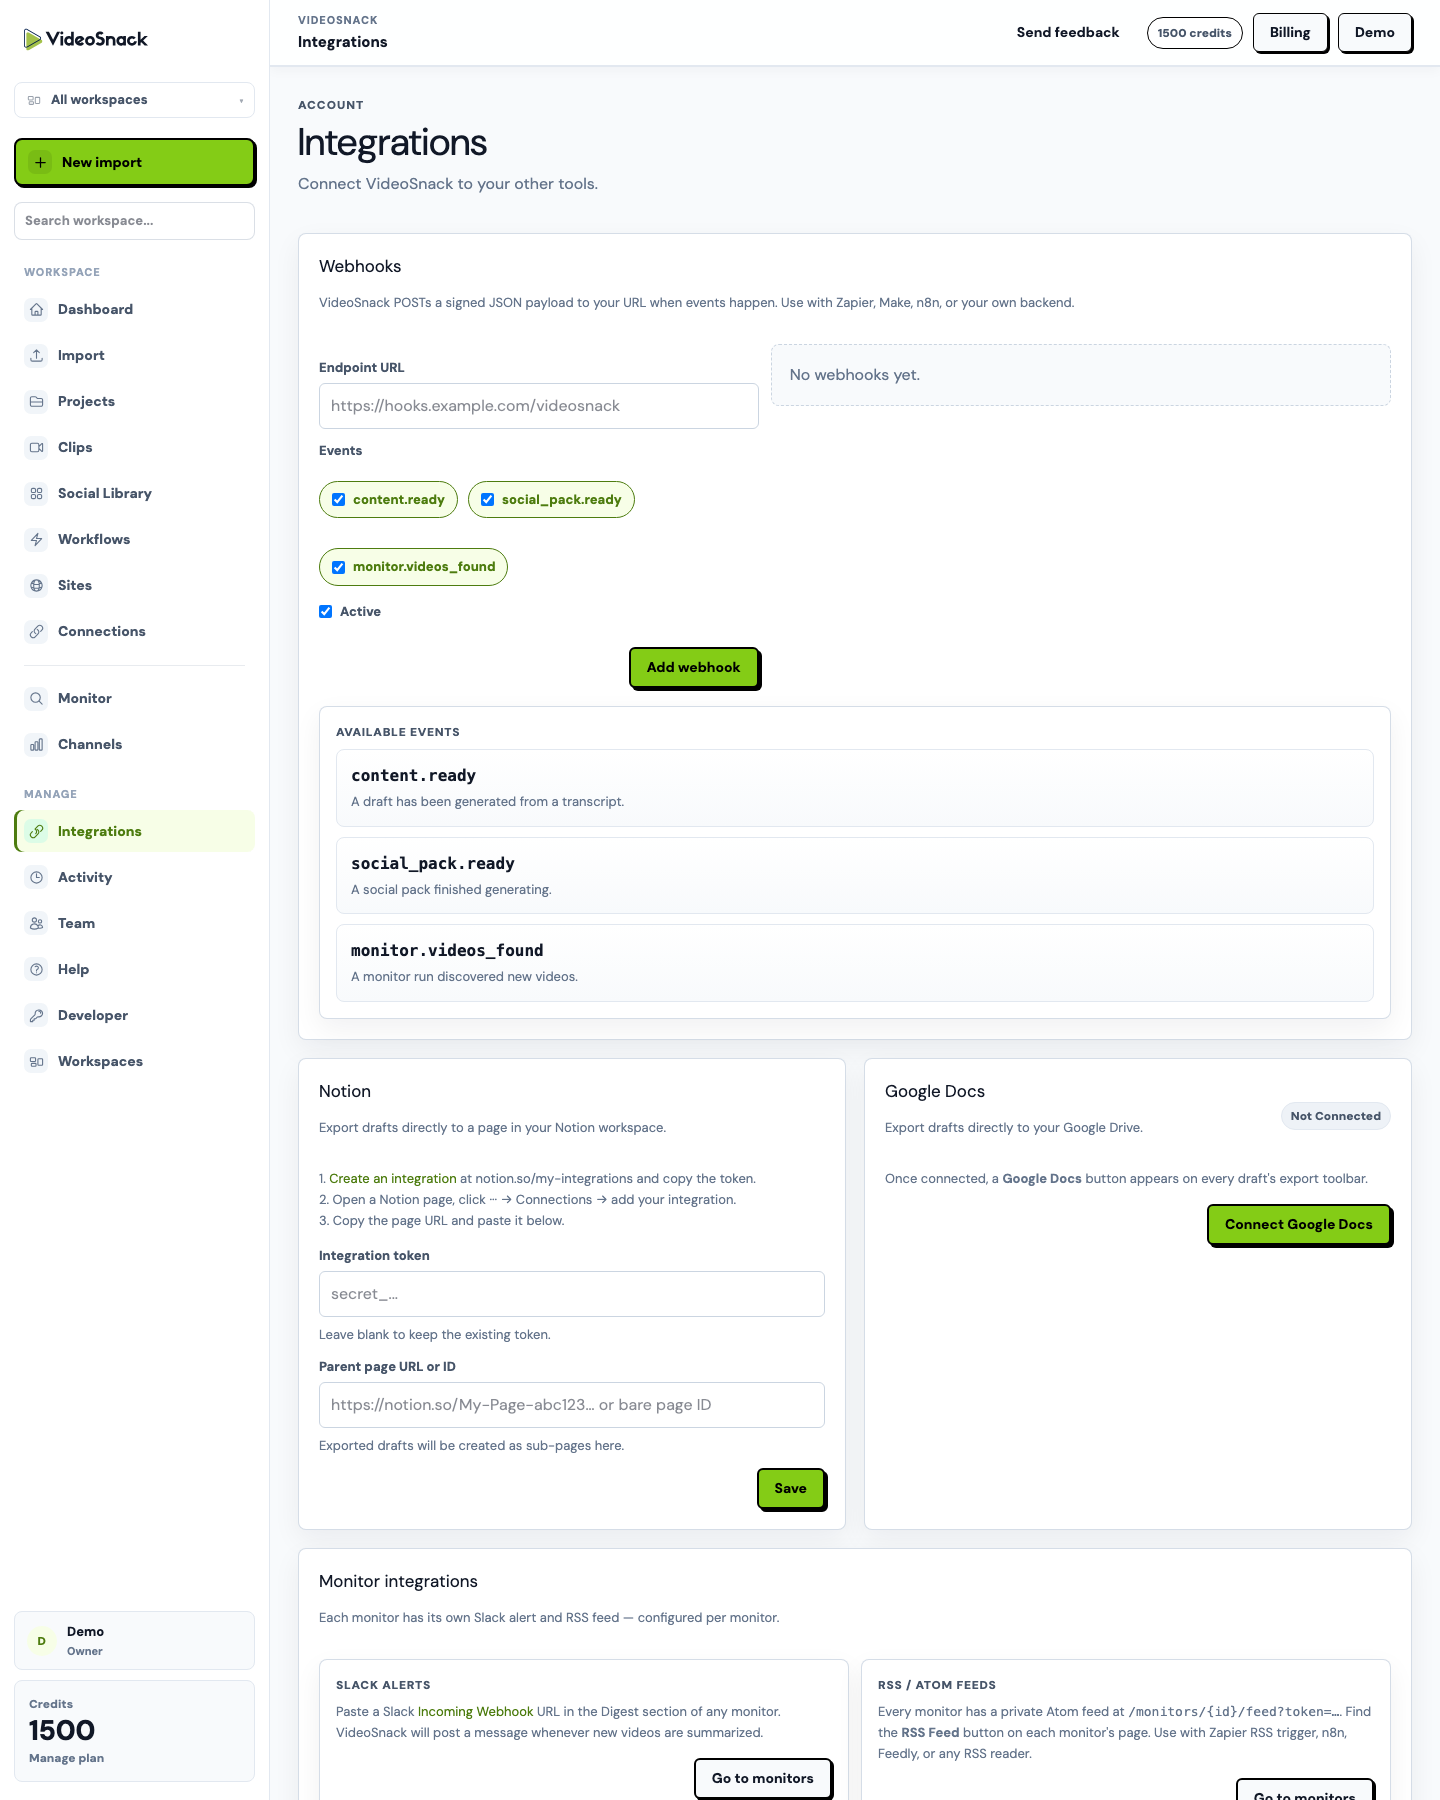Click the Workflows lightning icon
The height and width of the screenshot is (1800, 1440).
37,539
